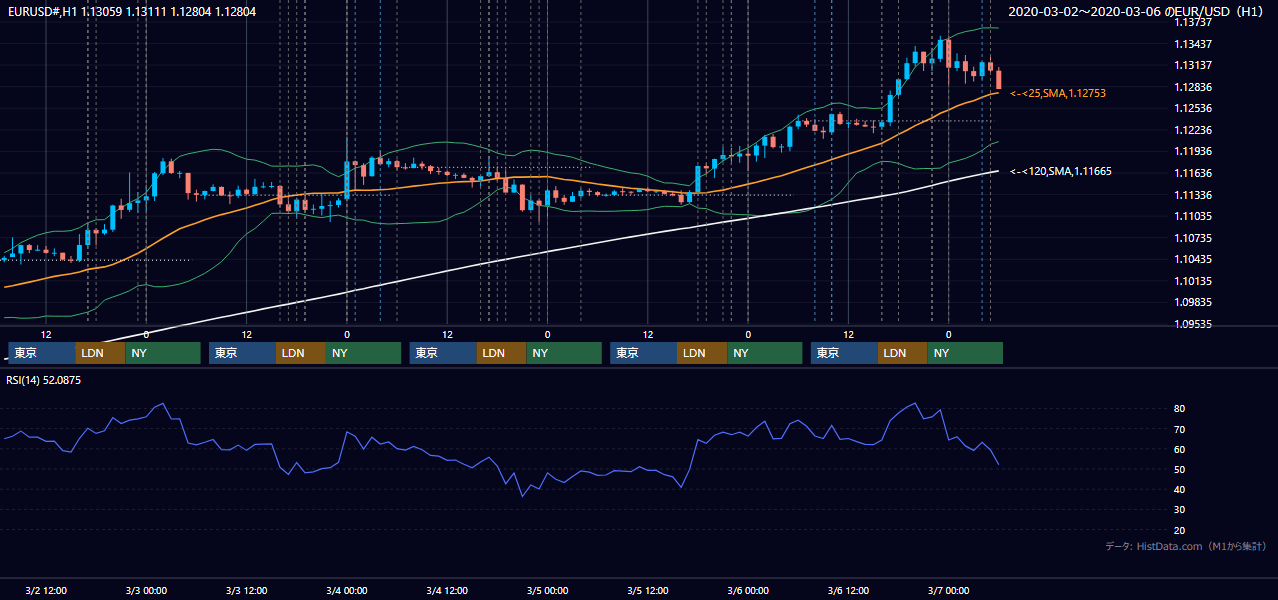Viewport: 1278px width, 600px height.
Task: Click price axis value 1.12836
Action: (1193, 87)
